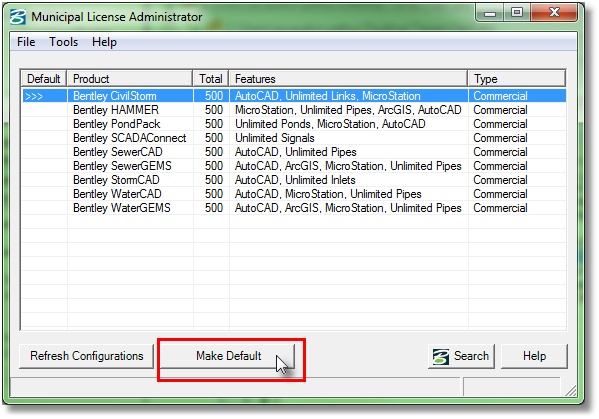Click the Default column header
Viewport: 599px width, 419px height.
pyautogui.click(x=44, y=79)
